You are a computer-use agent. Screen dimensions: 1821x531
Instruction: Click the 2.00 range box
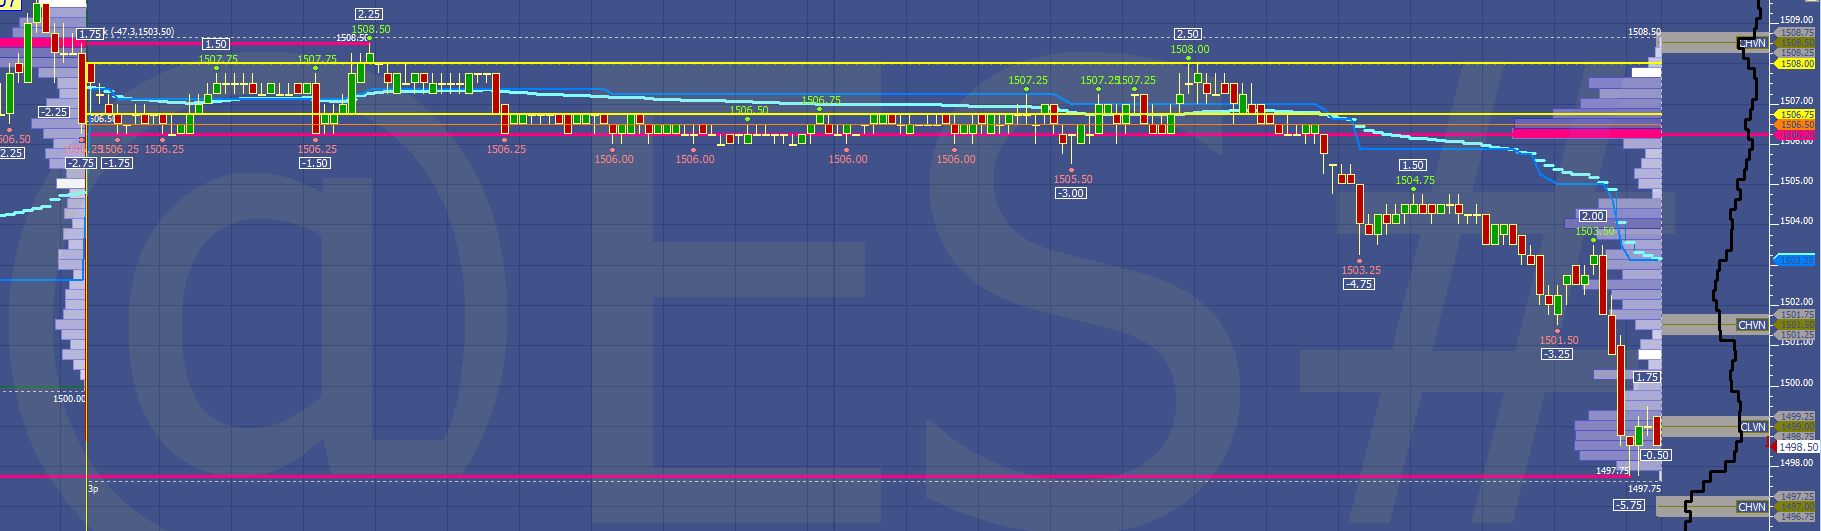[1592, 216]
